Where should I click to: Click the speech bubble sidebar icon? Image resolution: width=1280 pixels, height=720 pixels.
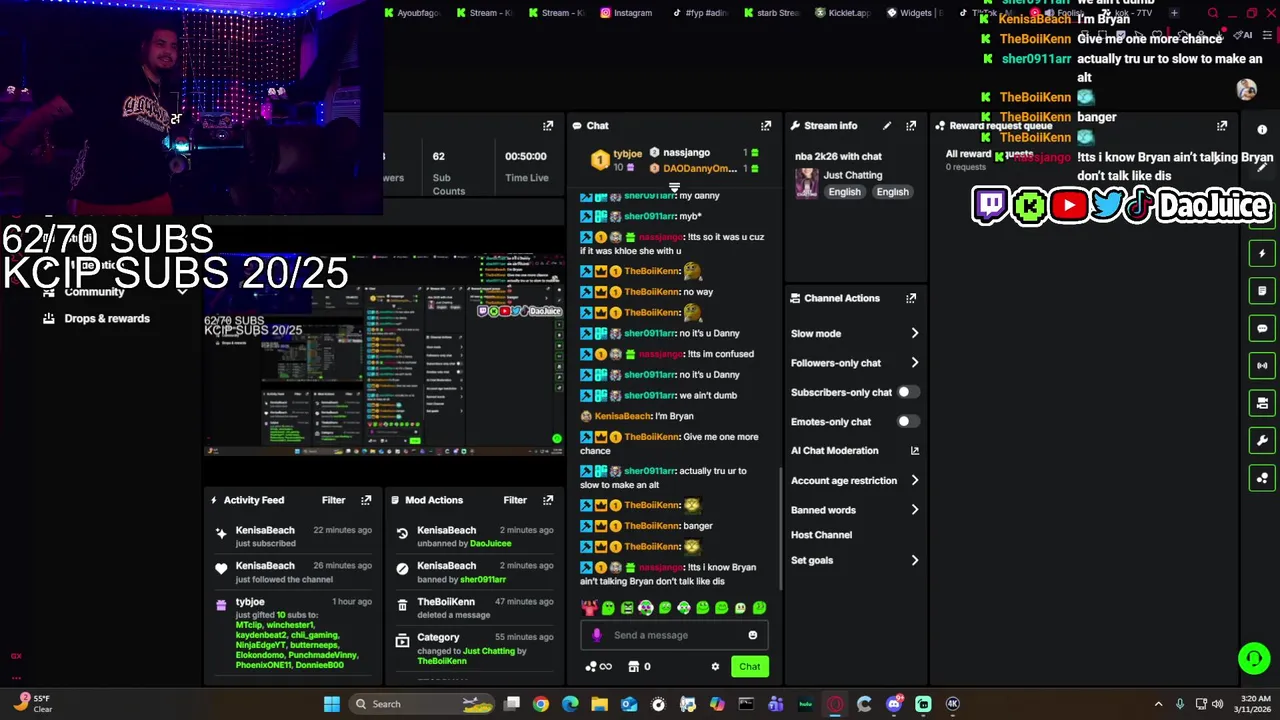tap(1262, 328)
